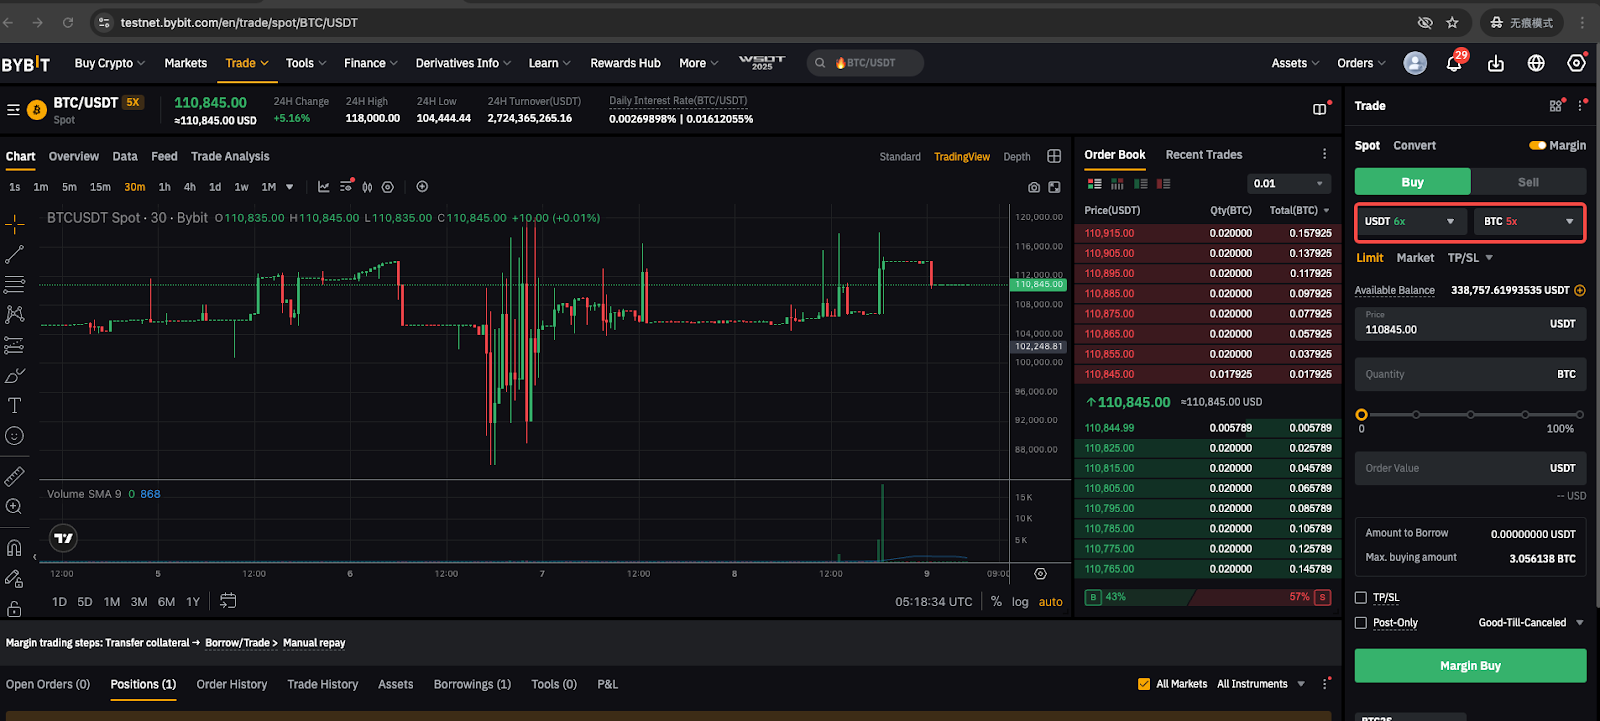Open the notifications bell icon
Screen dimensions: 1600x721
pyautogui.click(x=1454, y=64)
